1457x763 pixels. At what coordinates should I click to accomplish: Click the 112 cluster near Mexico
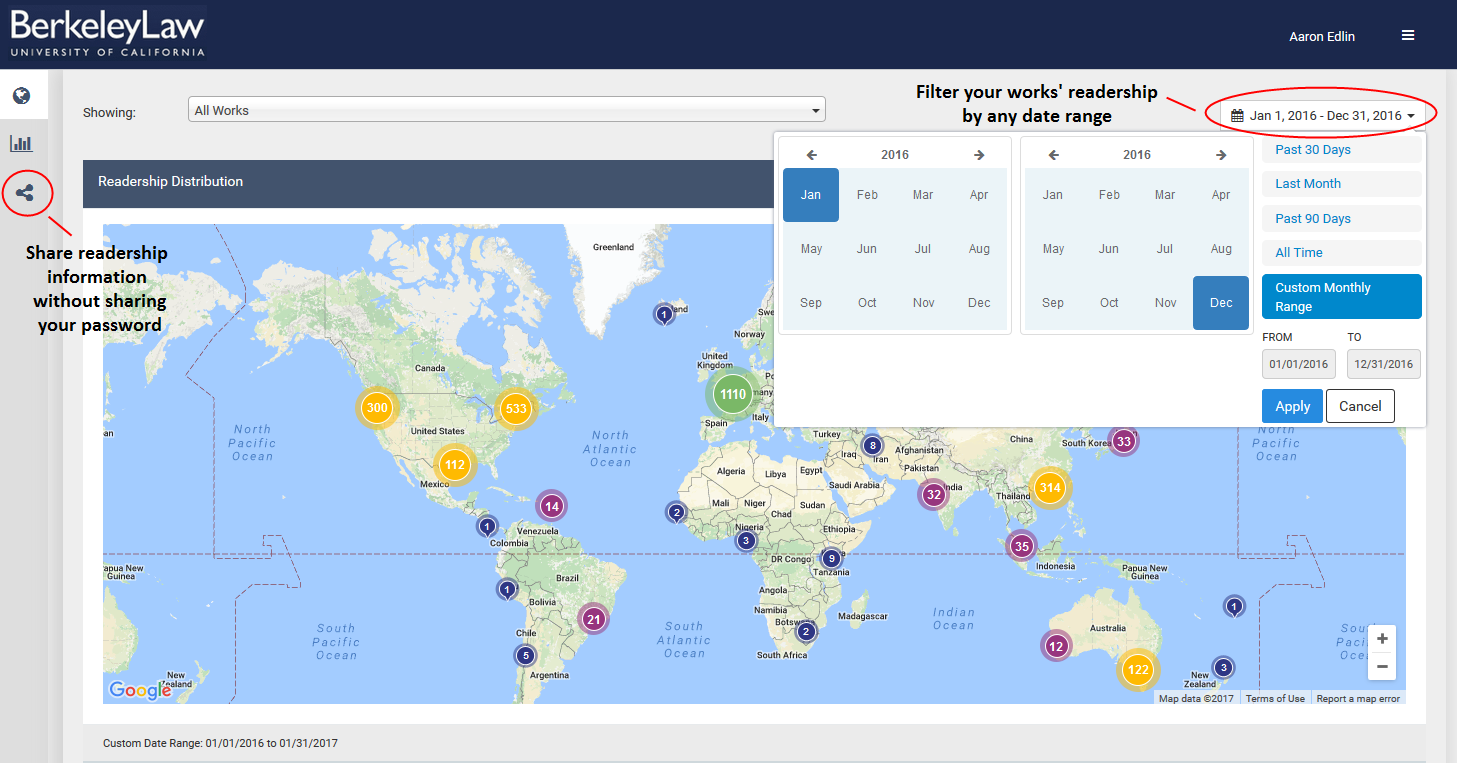click(455, 464)
